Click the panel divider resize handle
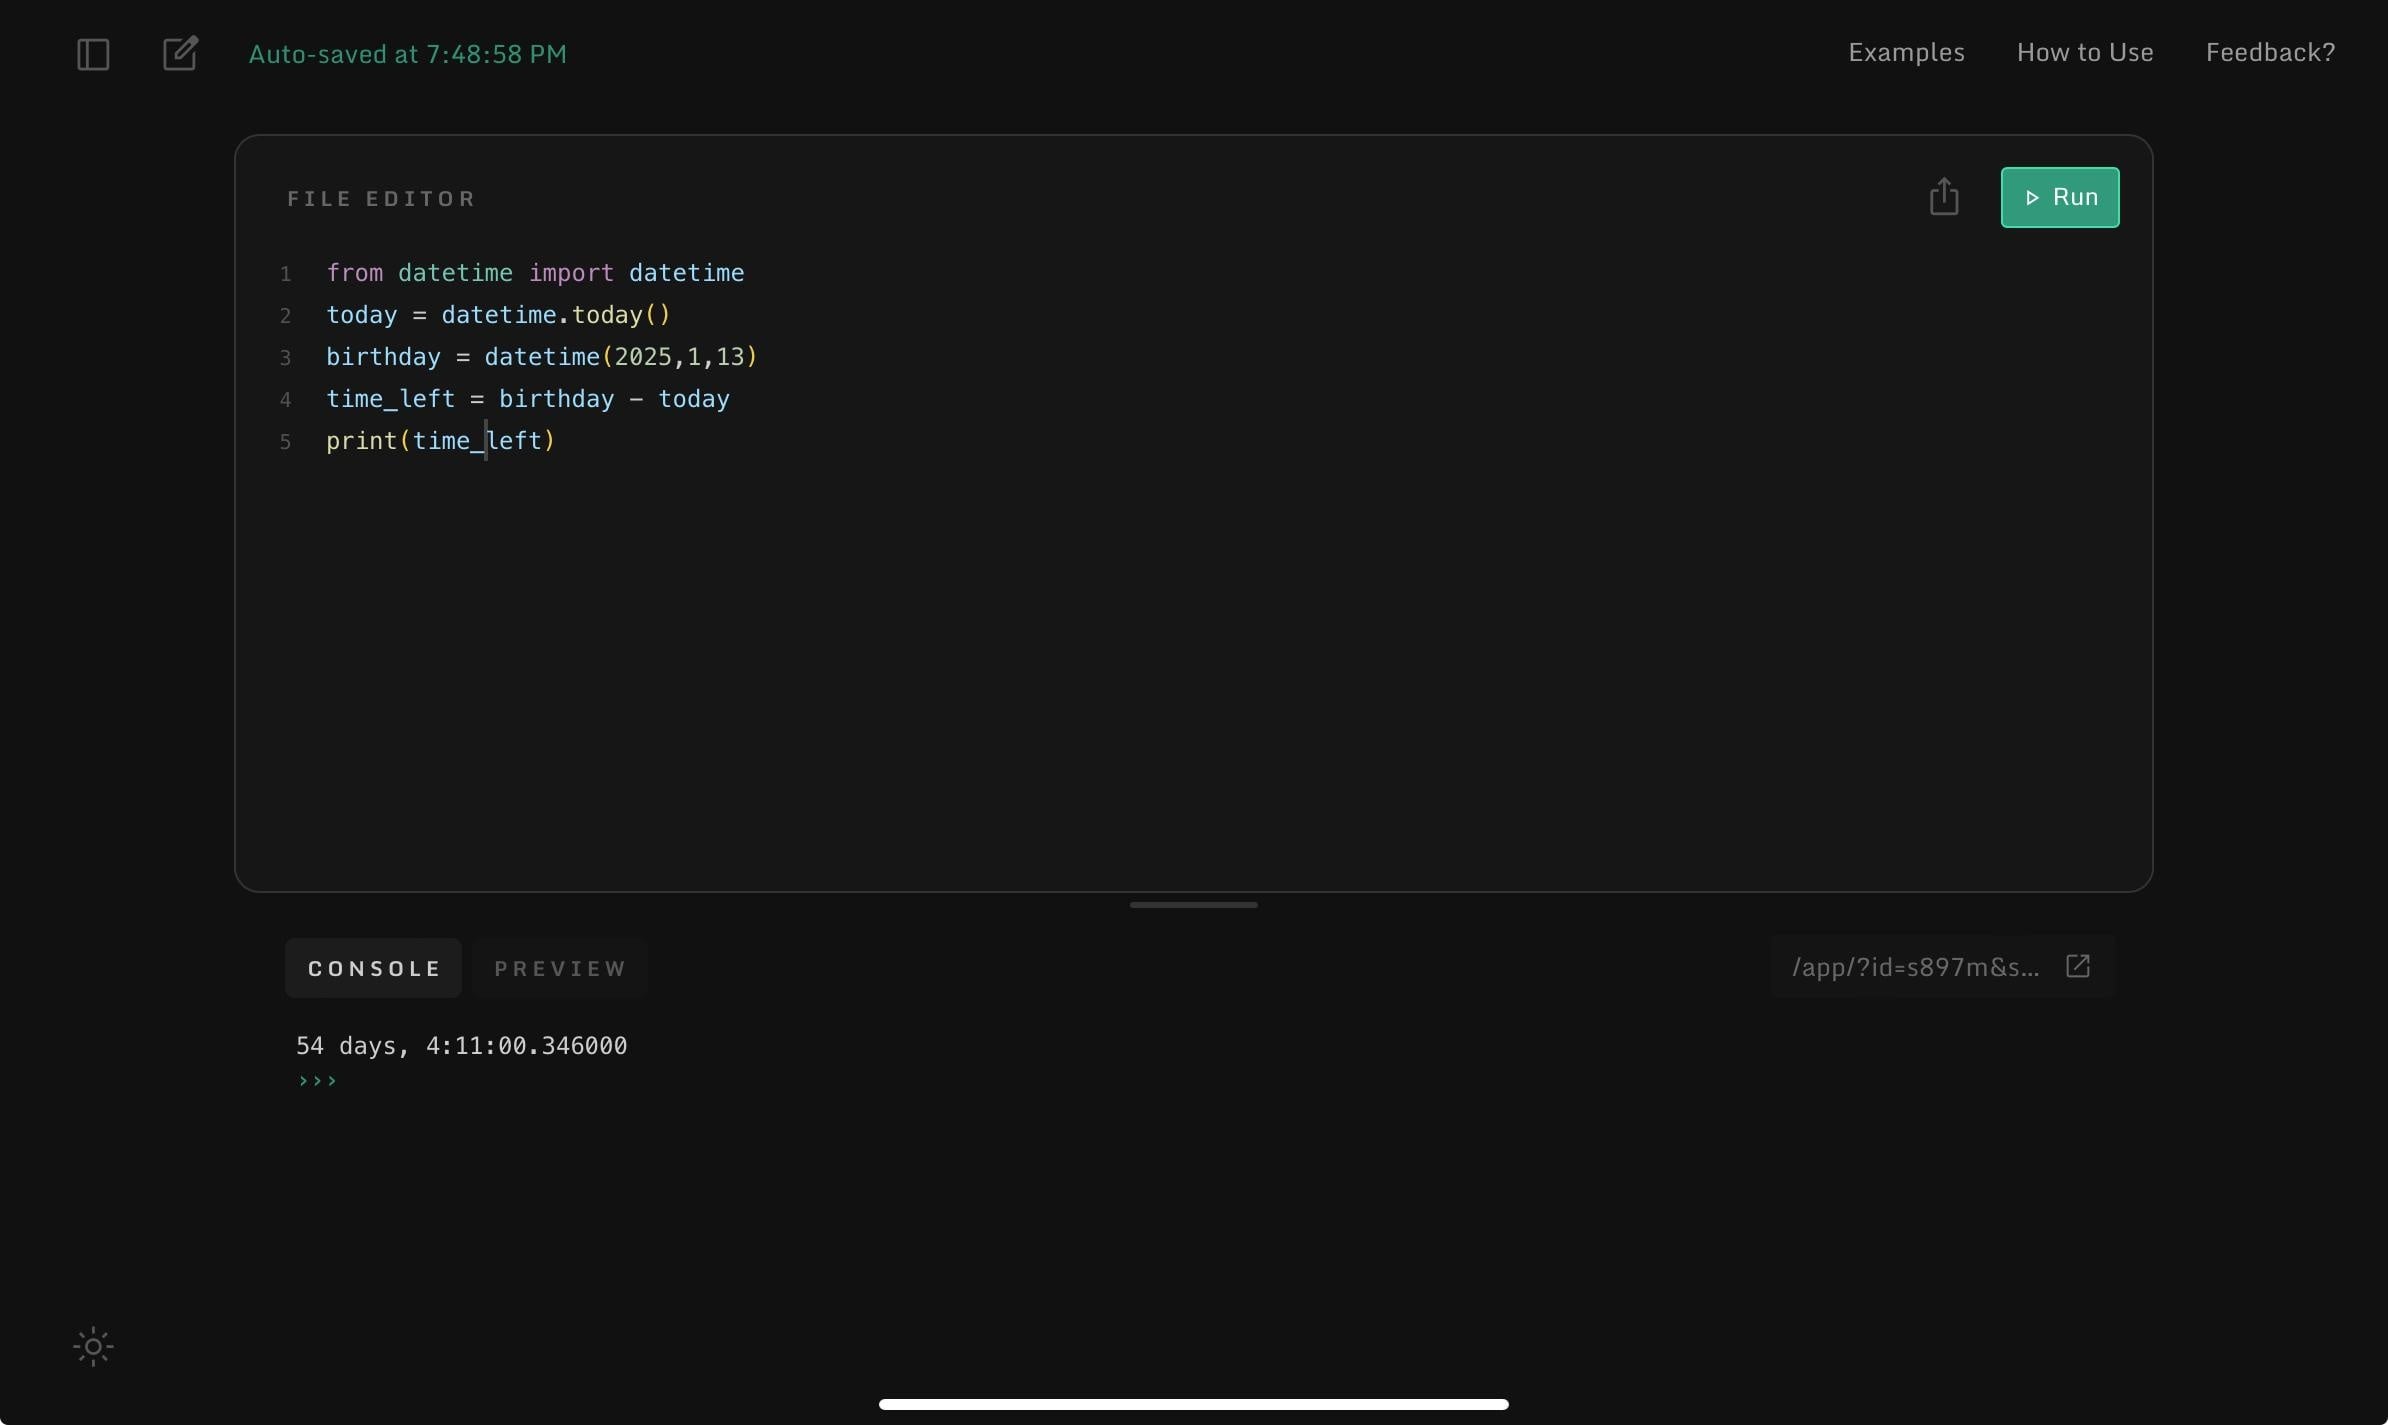2388x1425 pixels. (1192, 903)
